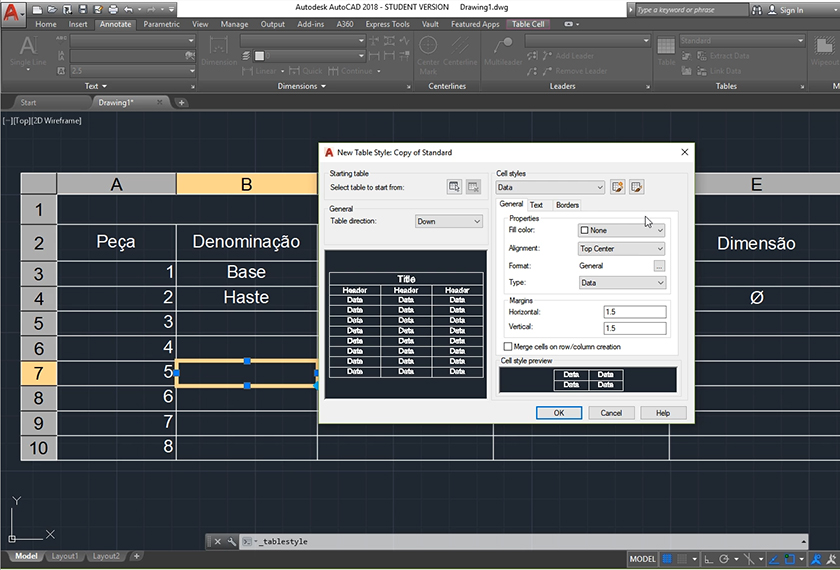Viewport: 840px width, 570px height.
Task: Open the Alignment Top Center dropdown
Action: [621, 249]
